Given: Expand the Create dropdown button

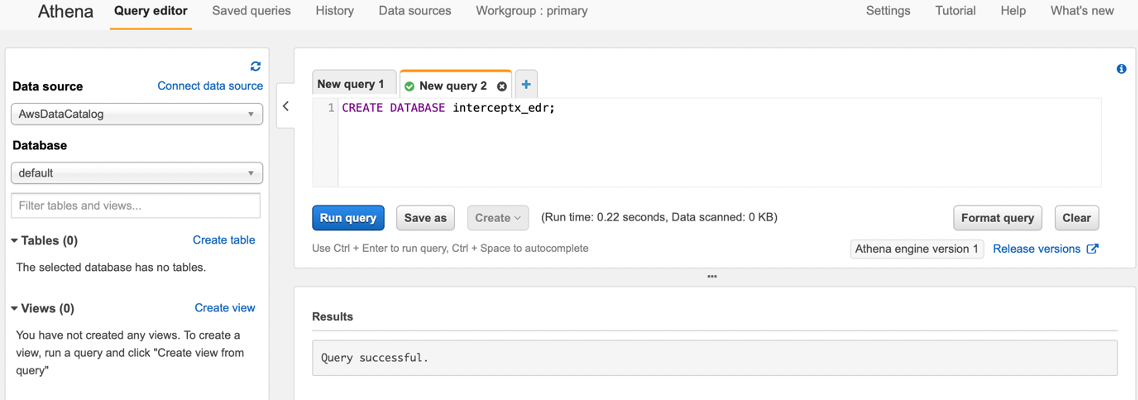Looking at the screenshot, I should pyautogui.click(x=498, y=218).
